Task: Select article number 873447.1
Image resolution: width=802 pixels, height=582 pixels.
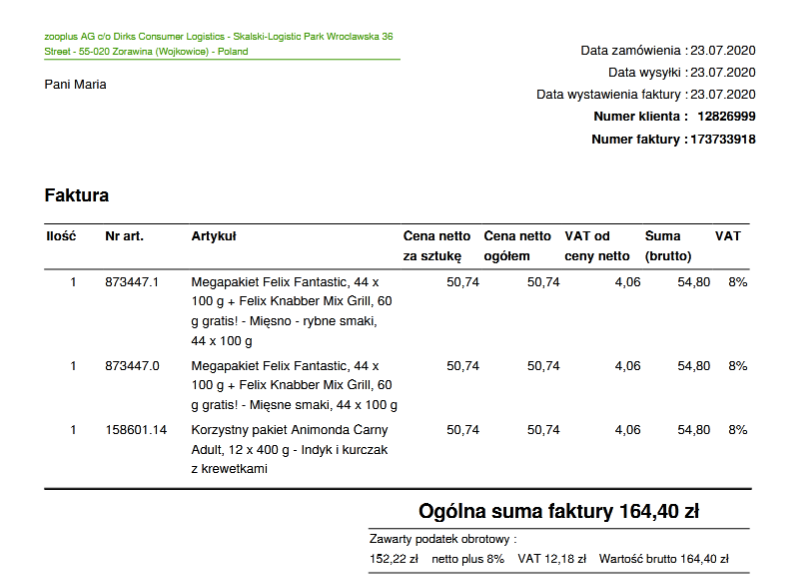Action: pyautogui.click(x=132, y=282)
